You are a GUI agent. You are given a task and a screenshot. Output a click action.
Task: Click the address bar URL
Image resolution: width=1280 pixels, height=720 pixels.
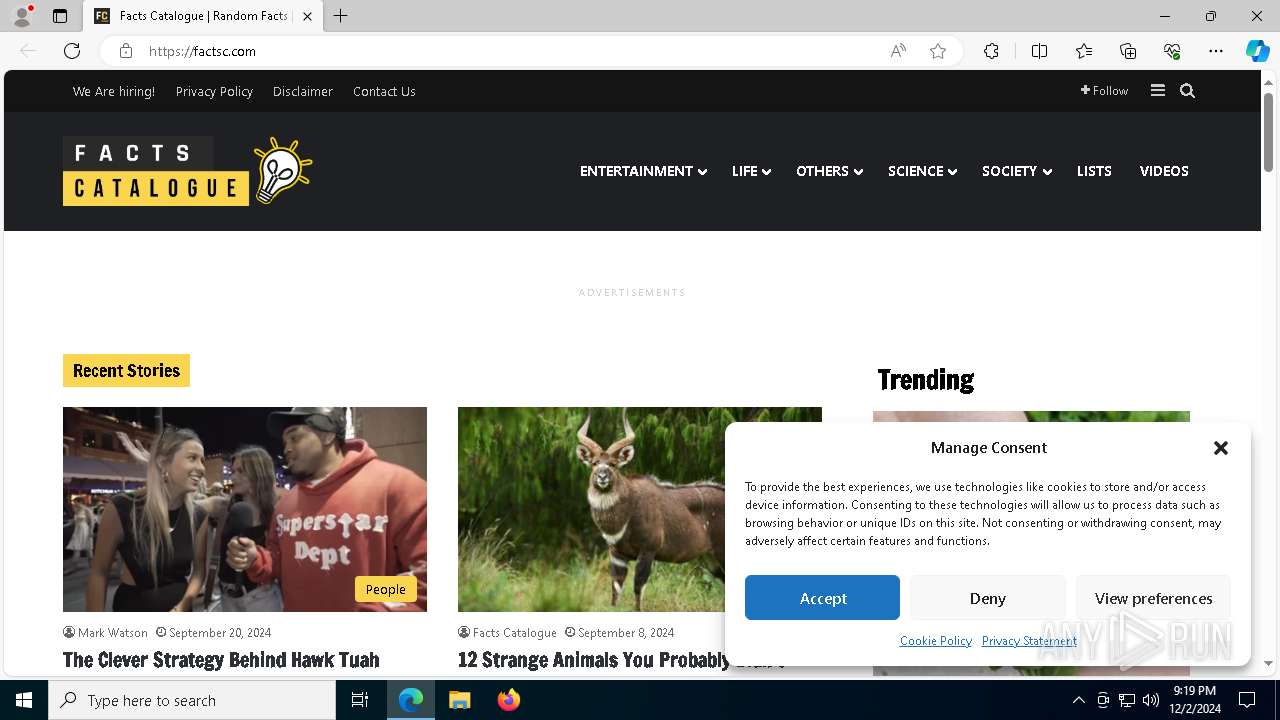tap(202, 51)
